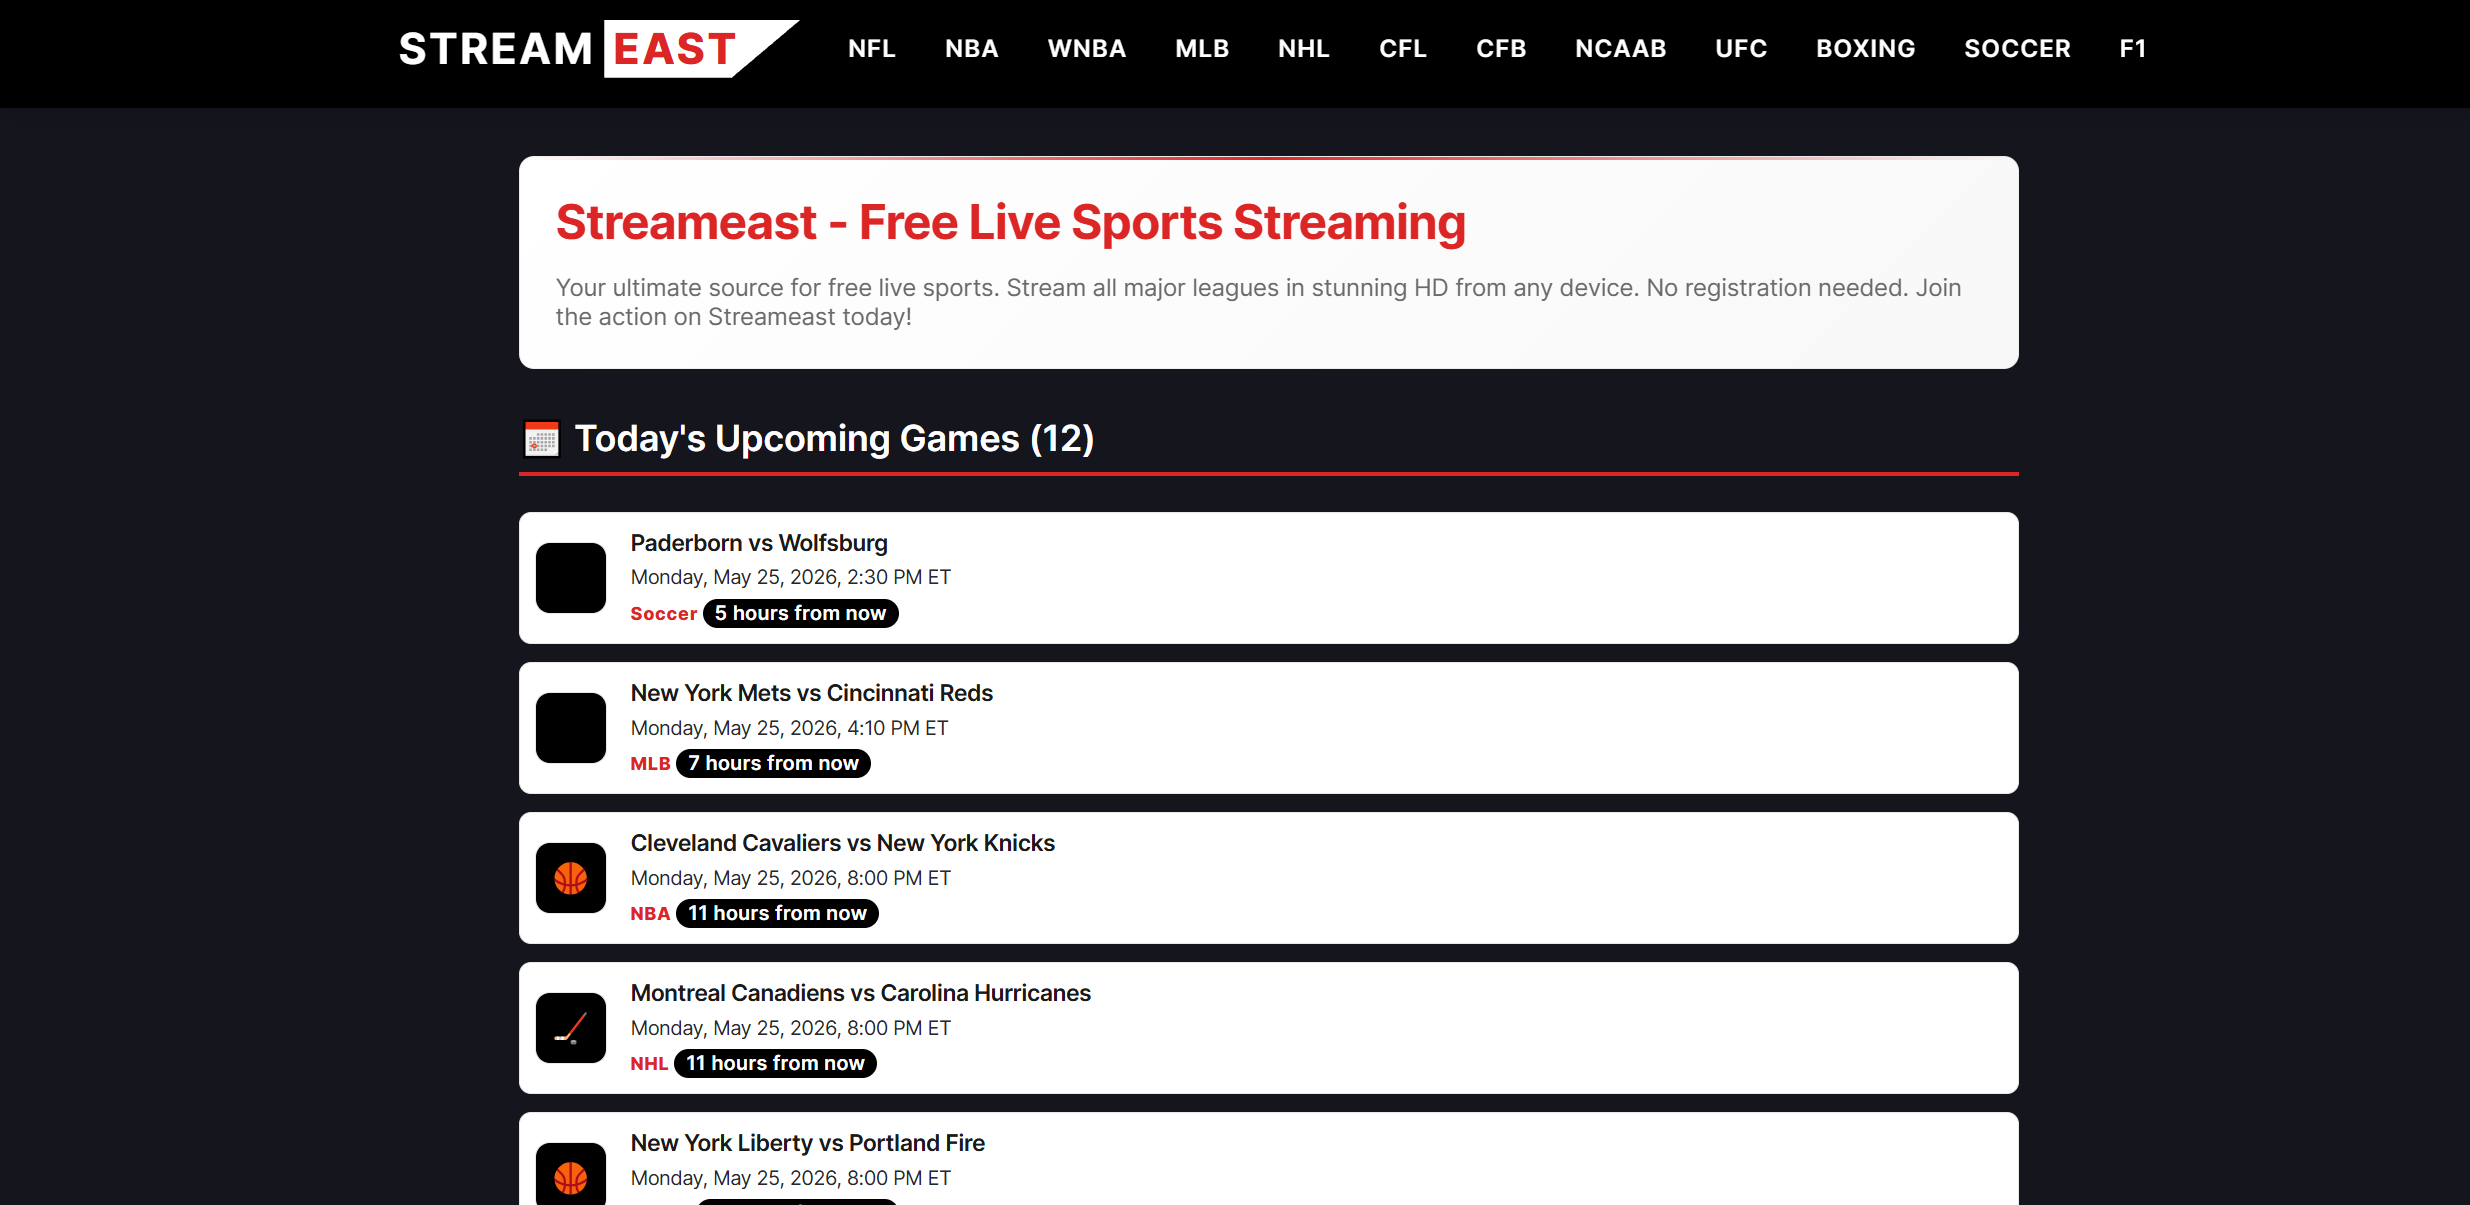Click 'Monday, May 25, 2026, 4:10 PM ET'

click(789, 728)
